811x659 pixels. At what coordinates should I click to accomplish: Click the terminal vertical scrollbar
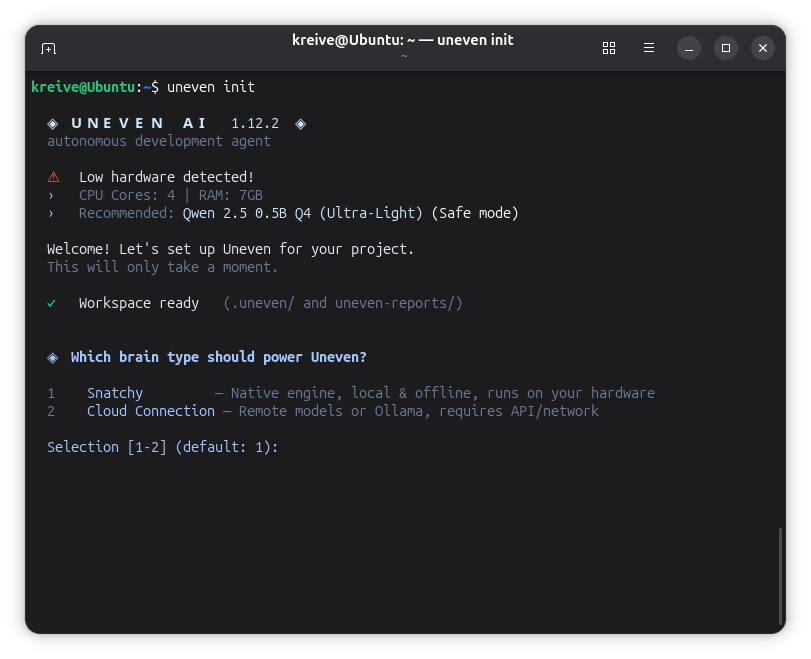click(x=780, y=576)
